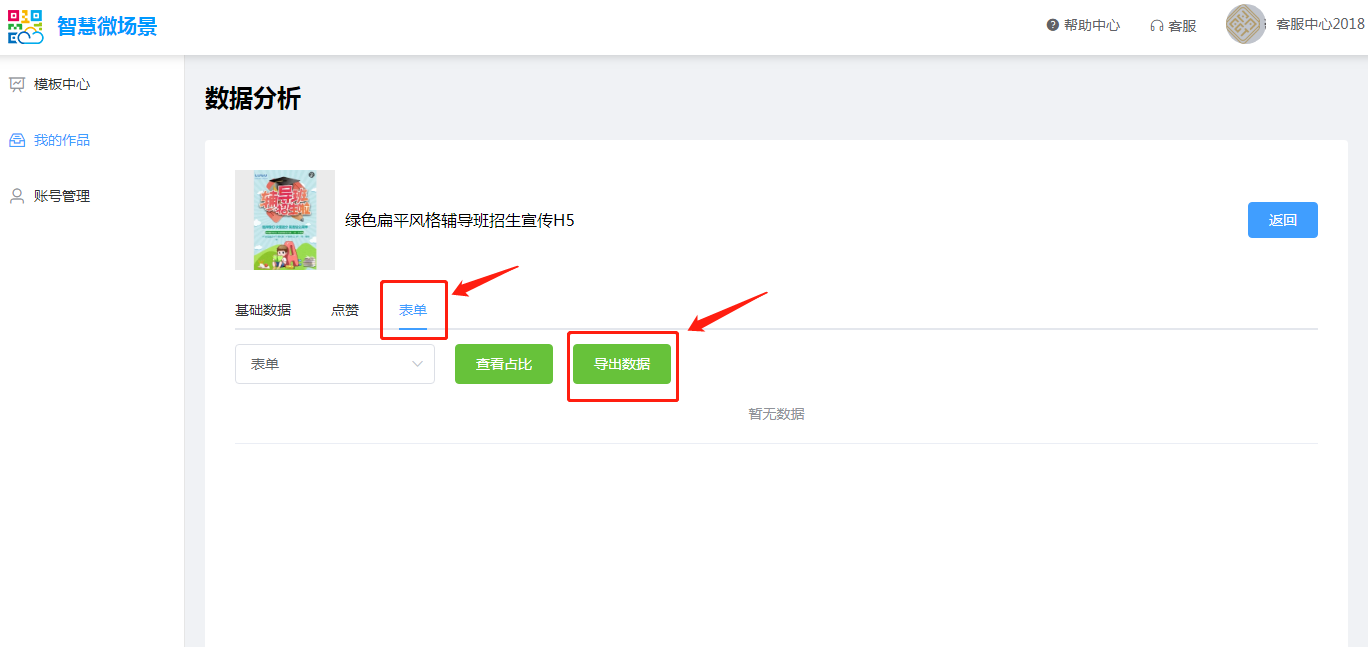Click the blue 返回 button
Screen dimensions: 1368x647
pos(1283,220)
